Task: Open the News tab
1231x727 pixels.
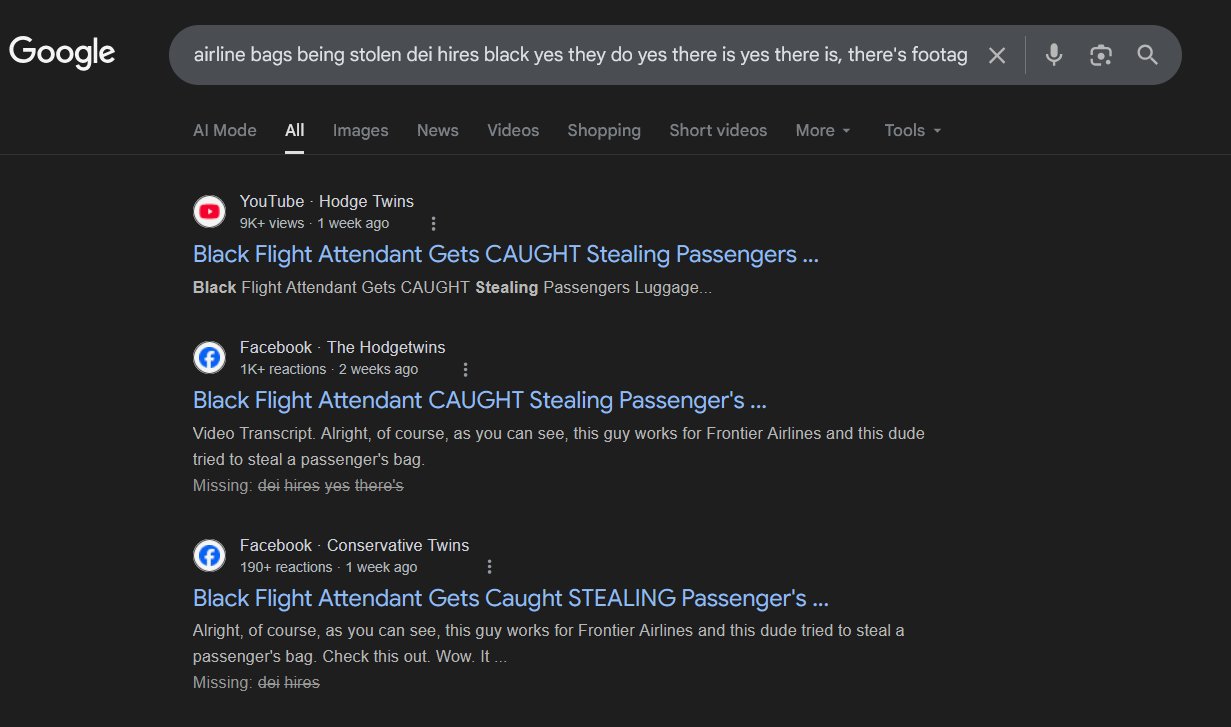Action: point(438,131)
